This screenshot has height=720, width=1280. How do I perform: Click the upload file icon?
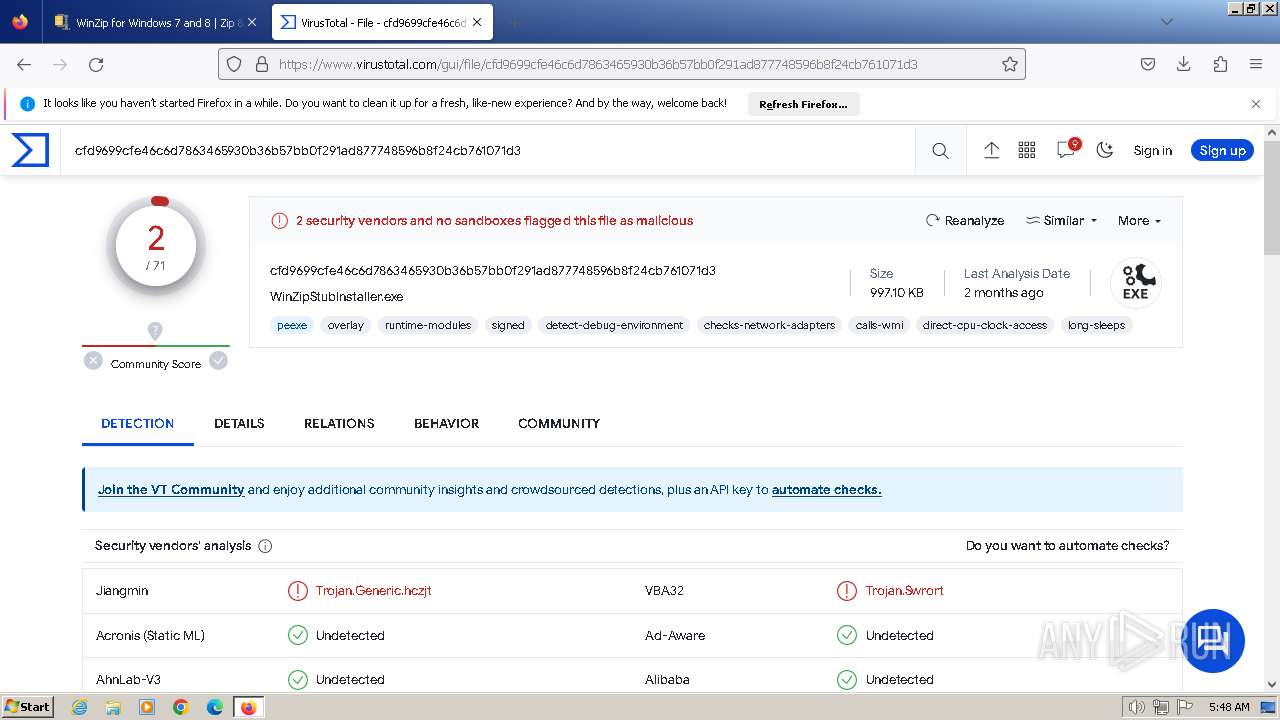pos(991,150)
